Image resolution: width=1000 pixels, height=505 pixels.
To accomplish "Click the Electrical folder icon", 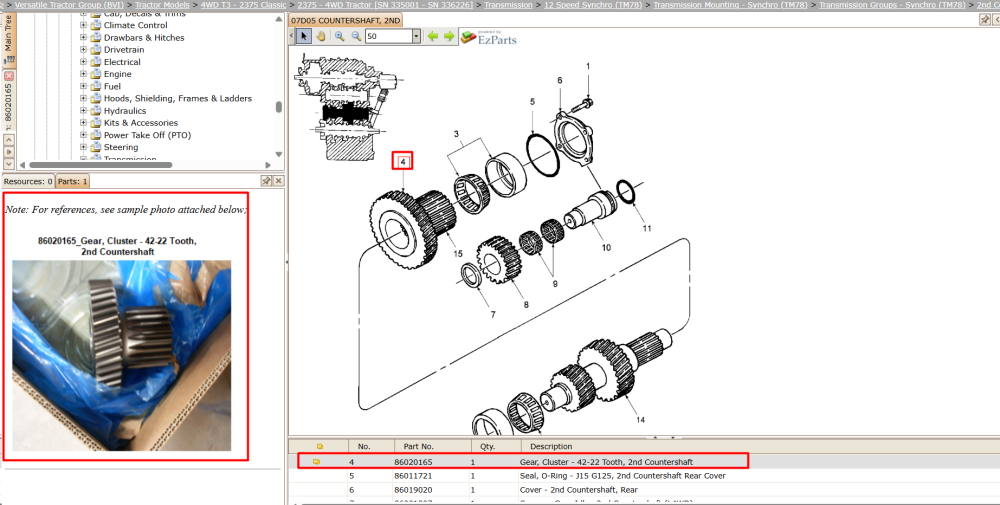I will (x=96, y=62).
